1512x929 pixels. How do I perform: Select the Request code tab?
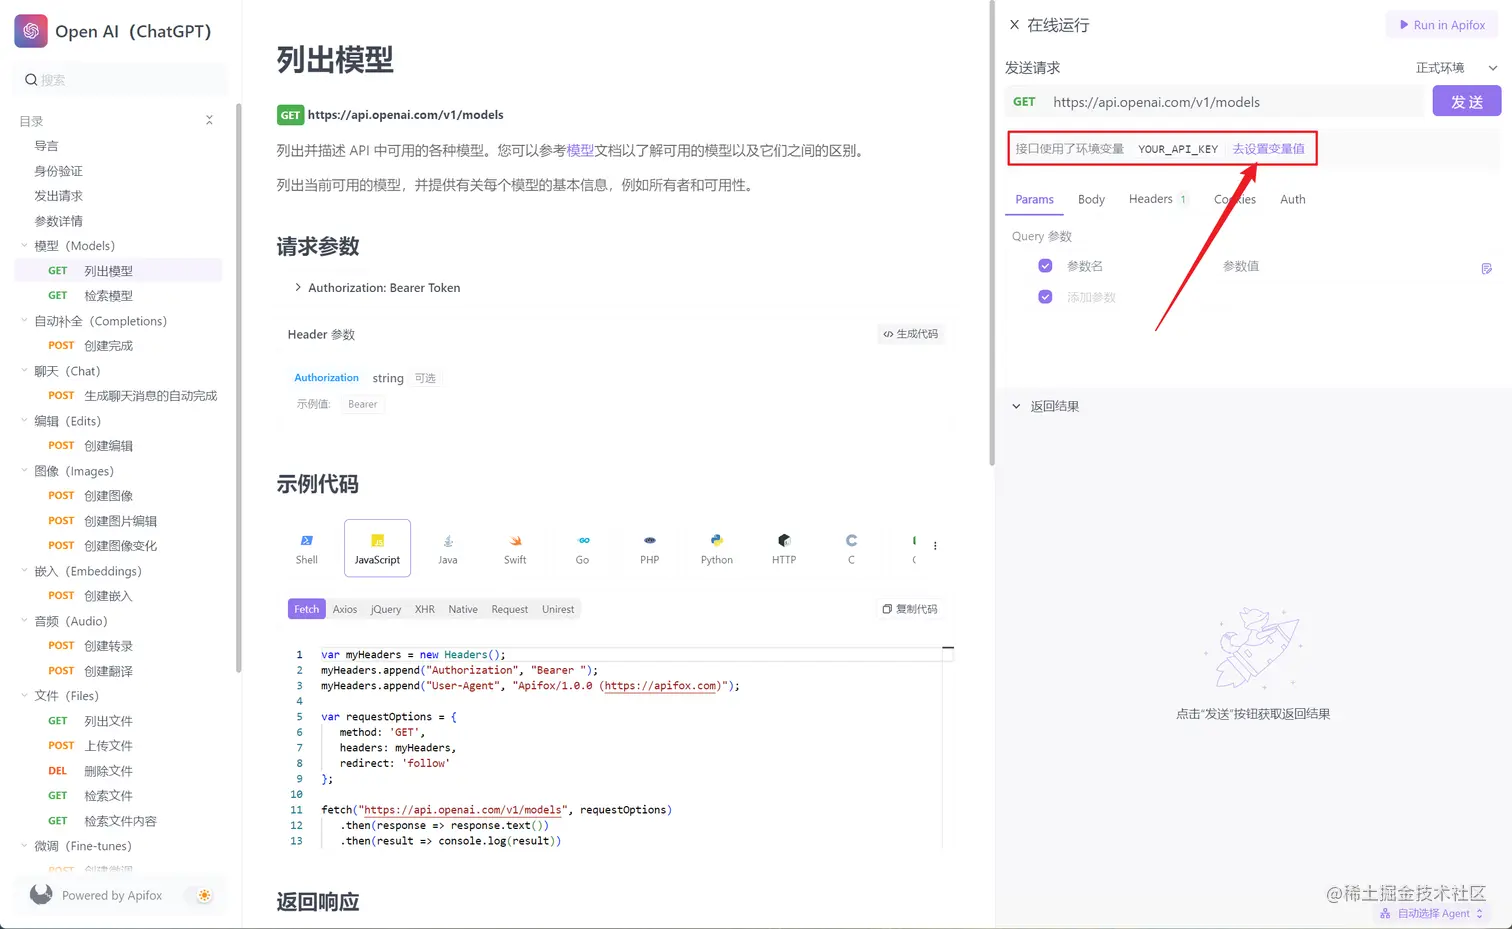click(x=509, y=609)
